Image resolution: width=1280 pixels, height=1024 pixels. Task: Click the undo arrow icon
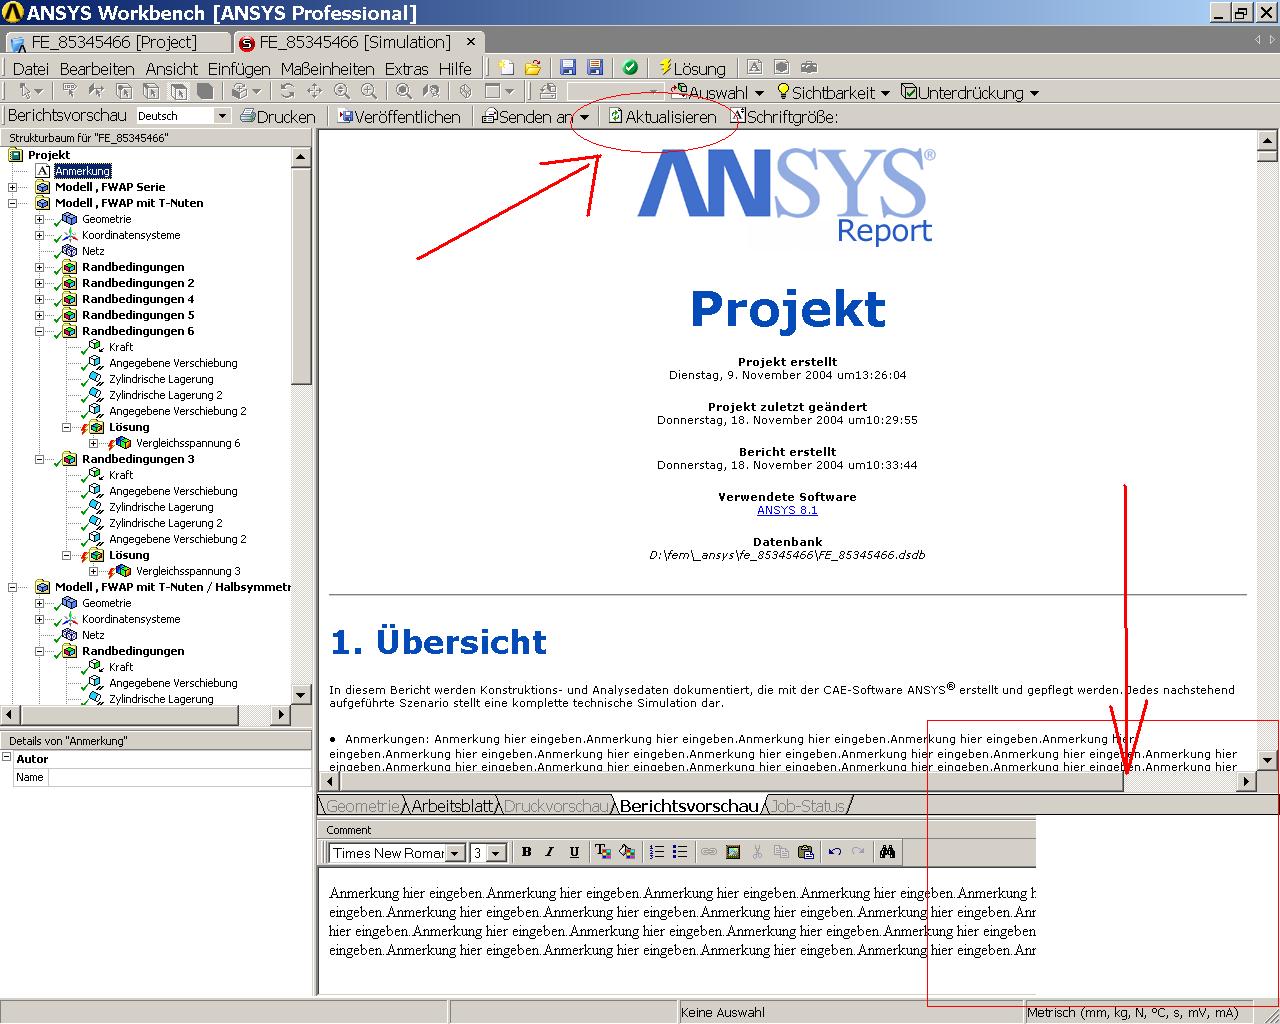(835, 852)
